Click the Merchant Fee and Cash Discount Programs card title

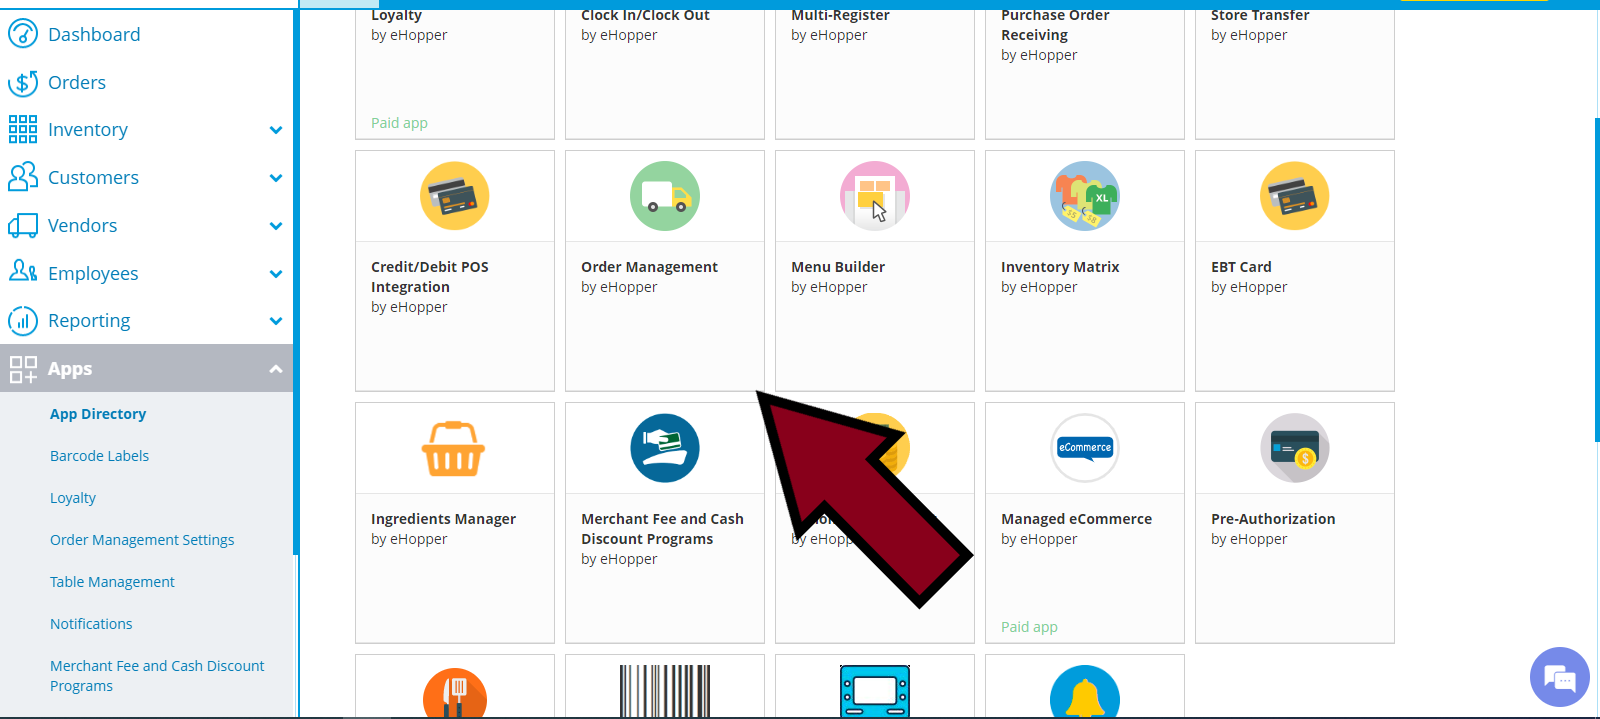coord(662,529)
